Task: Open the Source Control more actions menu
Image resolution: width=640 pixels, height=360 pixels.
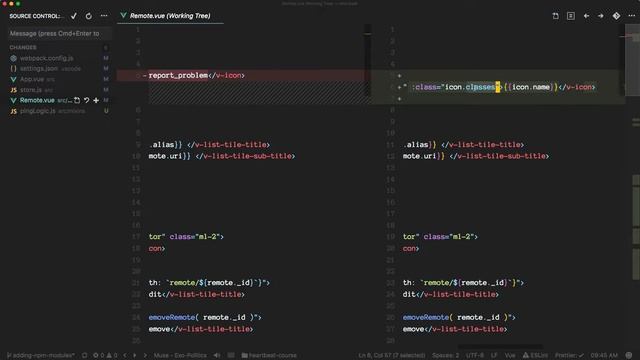Action: click(x=104, y=16)
